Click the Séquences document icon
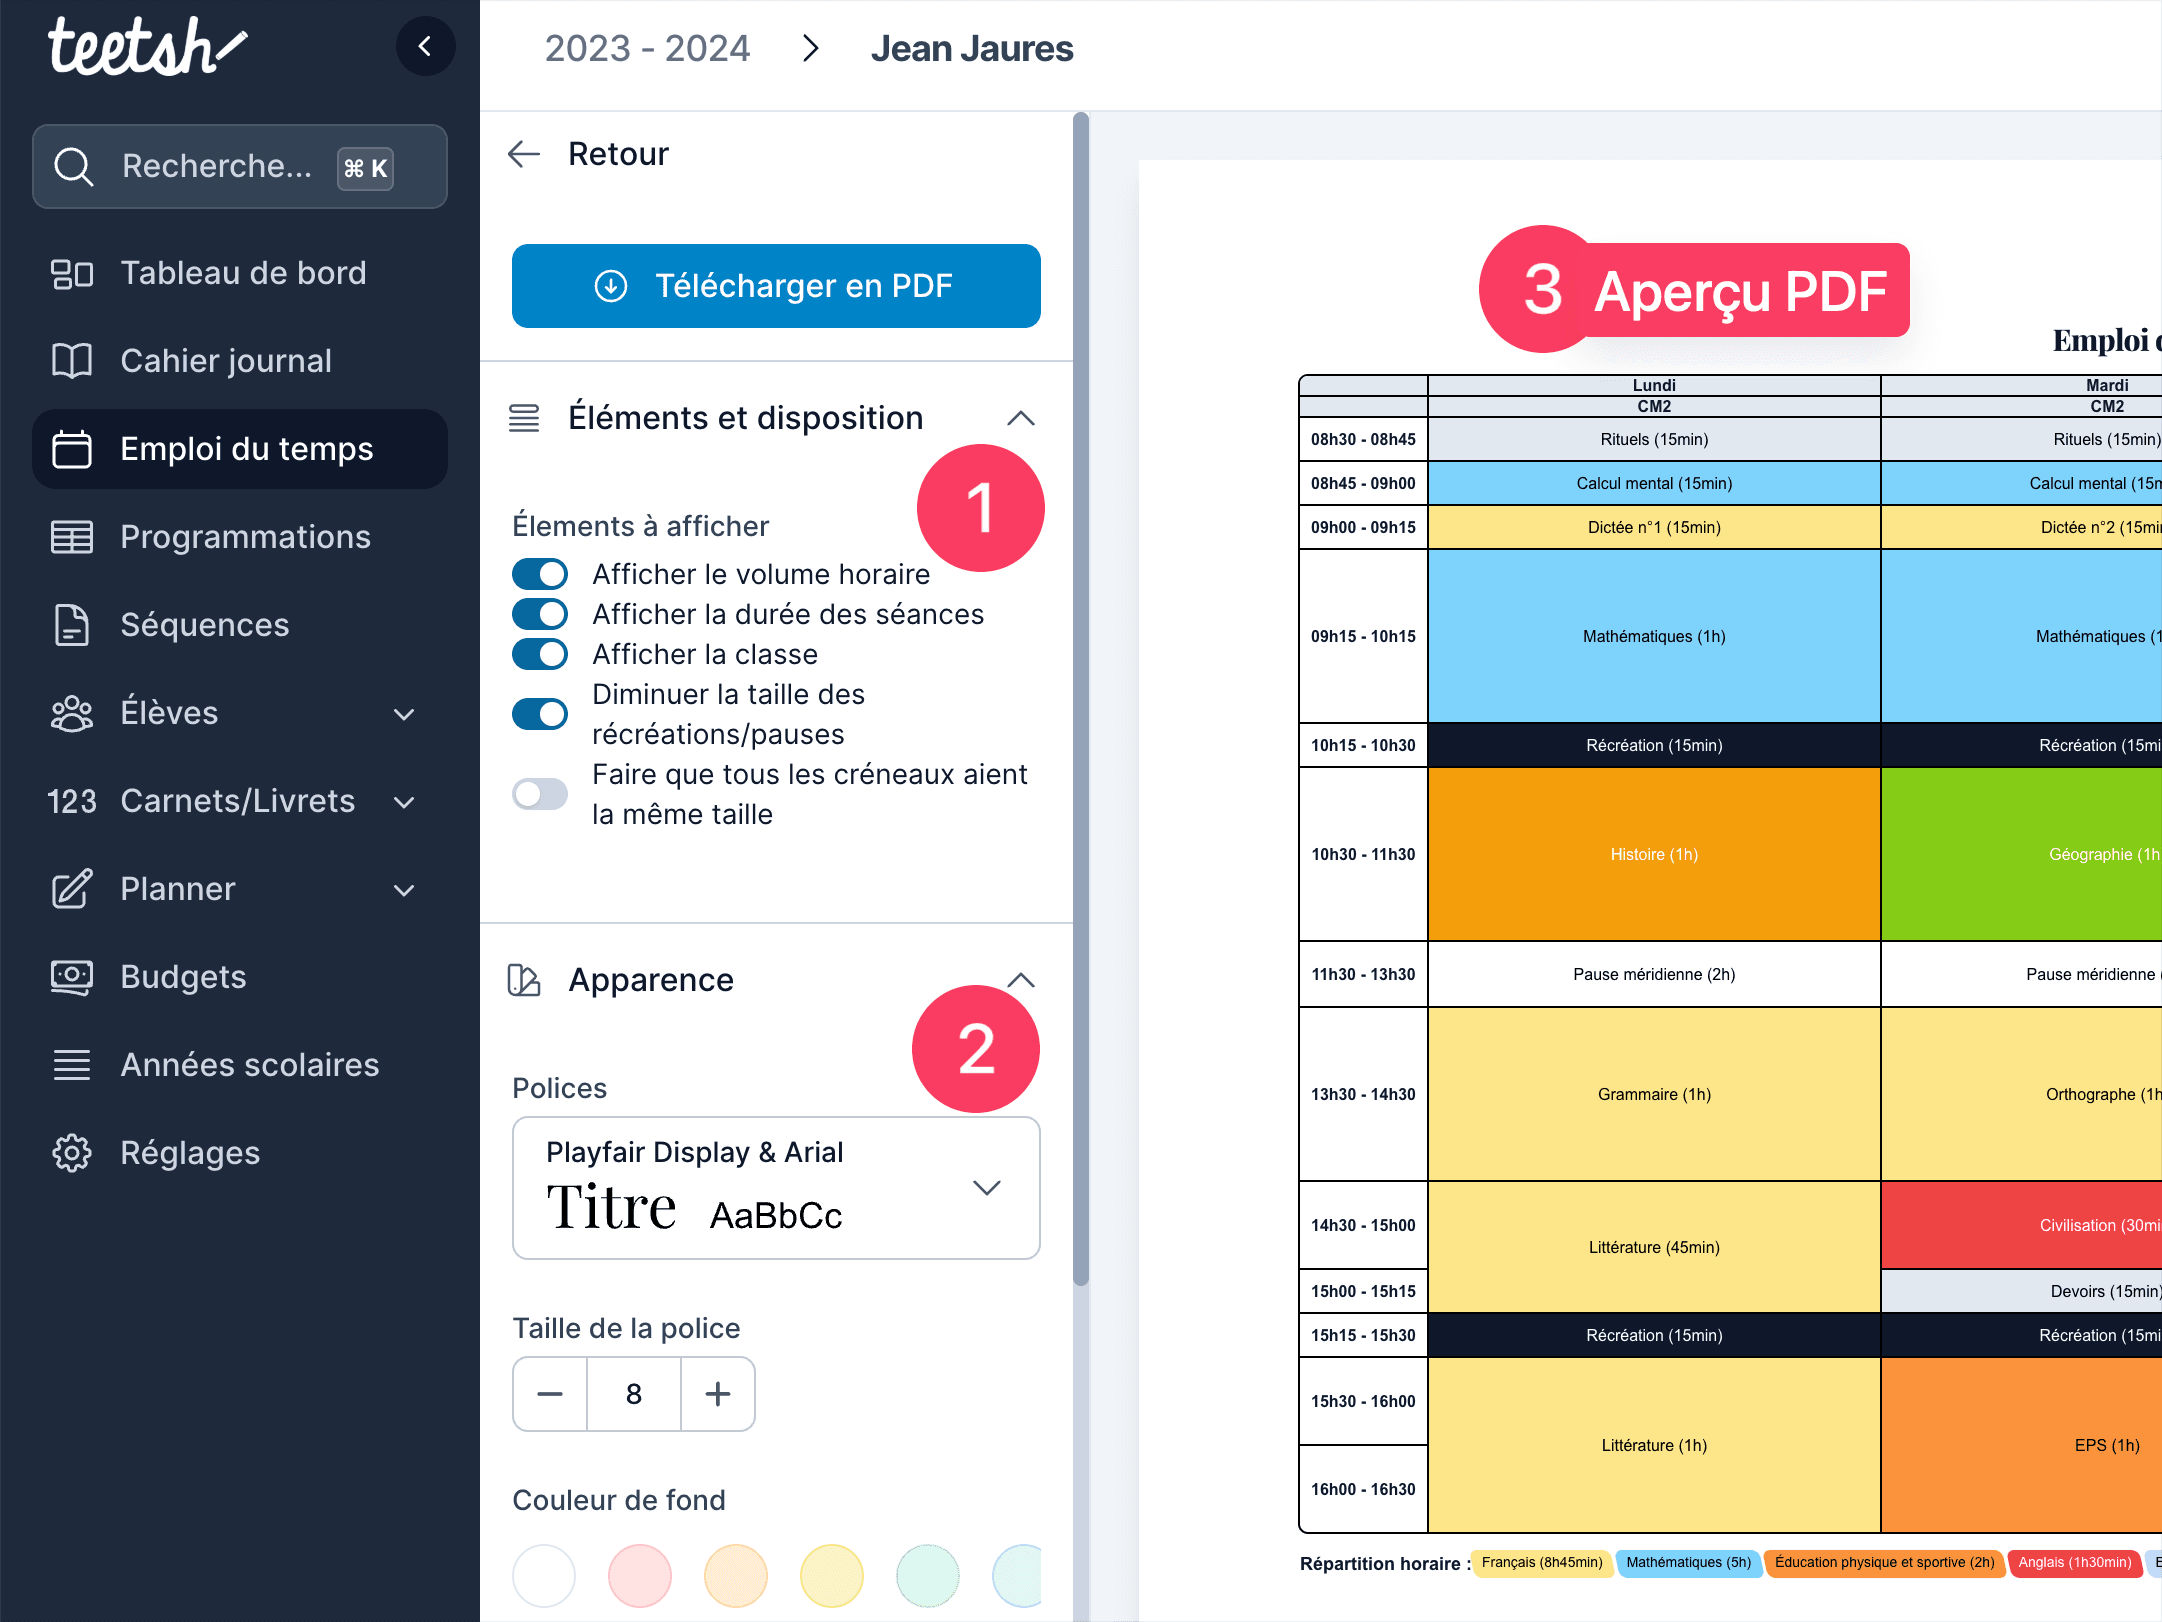Image resolution: width=2162 pixels, height=1622 pixels. point(72,625)
